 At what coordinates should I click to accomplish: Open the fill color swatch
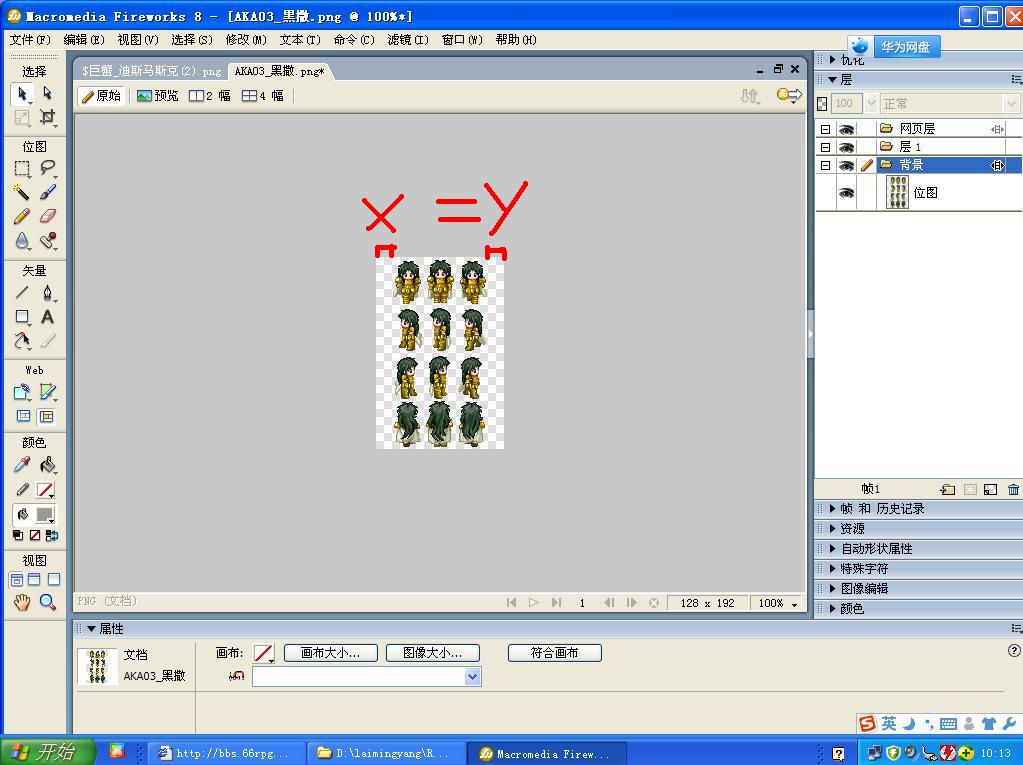tap(45, 515)
